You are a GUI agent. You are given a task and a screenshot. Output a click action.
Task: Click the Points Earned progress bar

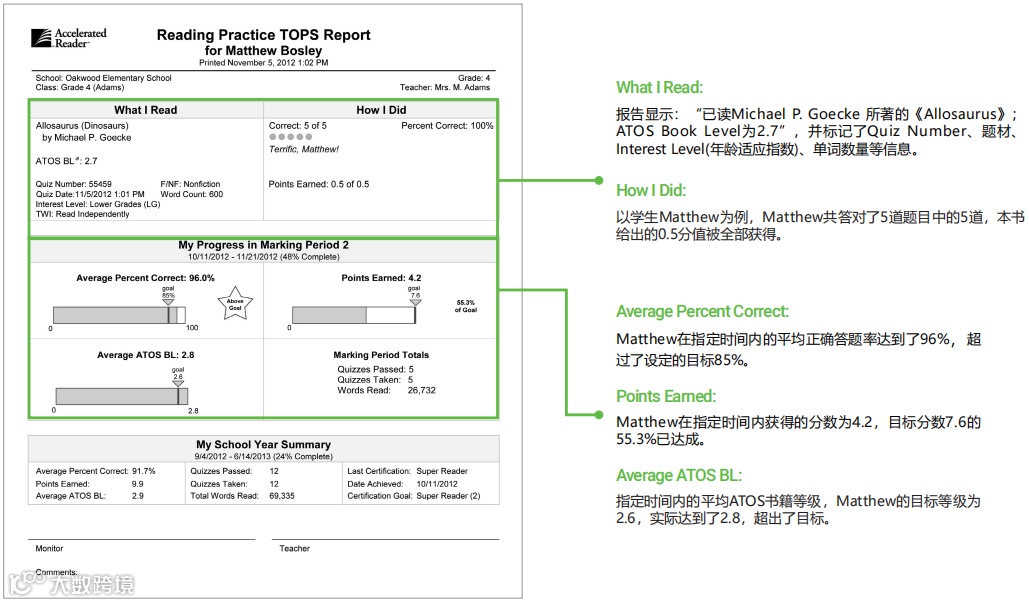pos(354,315)
